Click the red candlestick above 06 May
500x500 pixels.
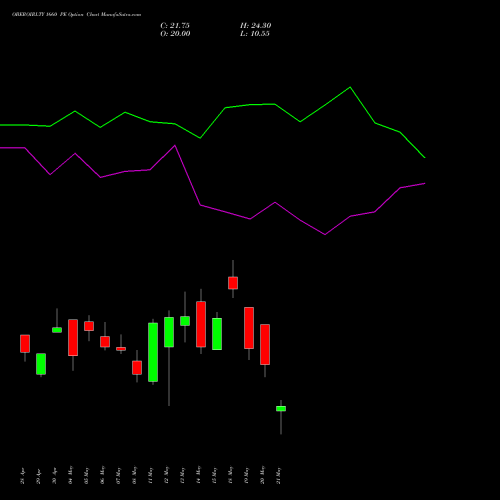point(105,342)
